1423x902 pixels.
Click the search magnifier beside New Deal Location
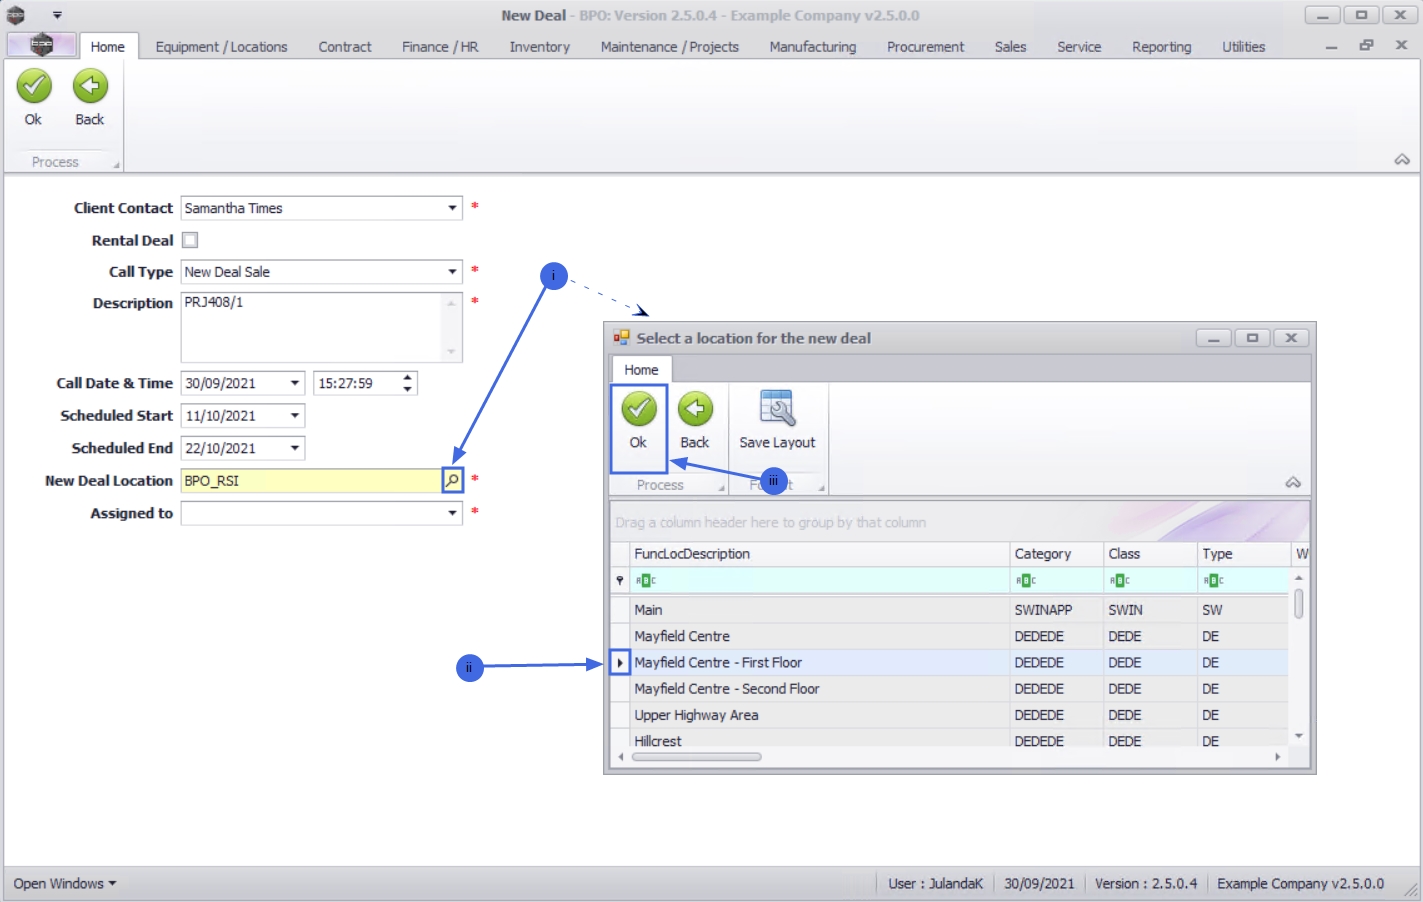452,481
